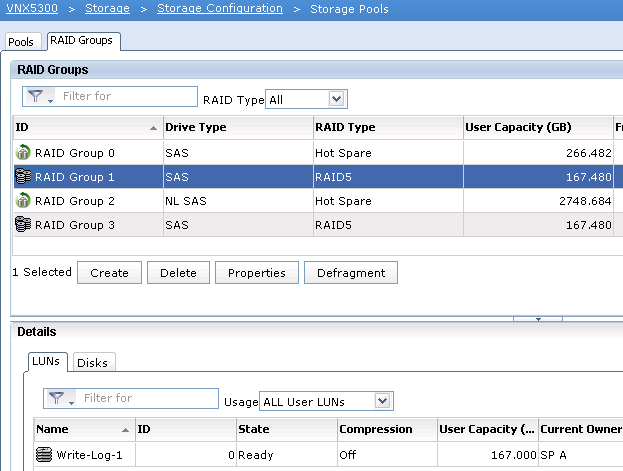The width and height of the screenshot is (623, 471).
Task: Click the Delete button
Action: coord(178,273)
